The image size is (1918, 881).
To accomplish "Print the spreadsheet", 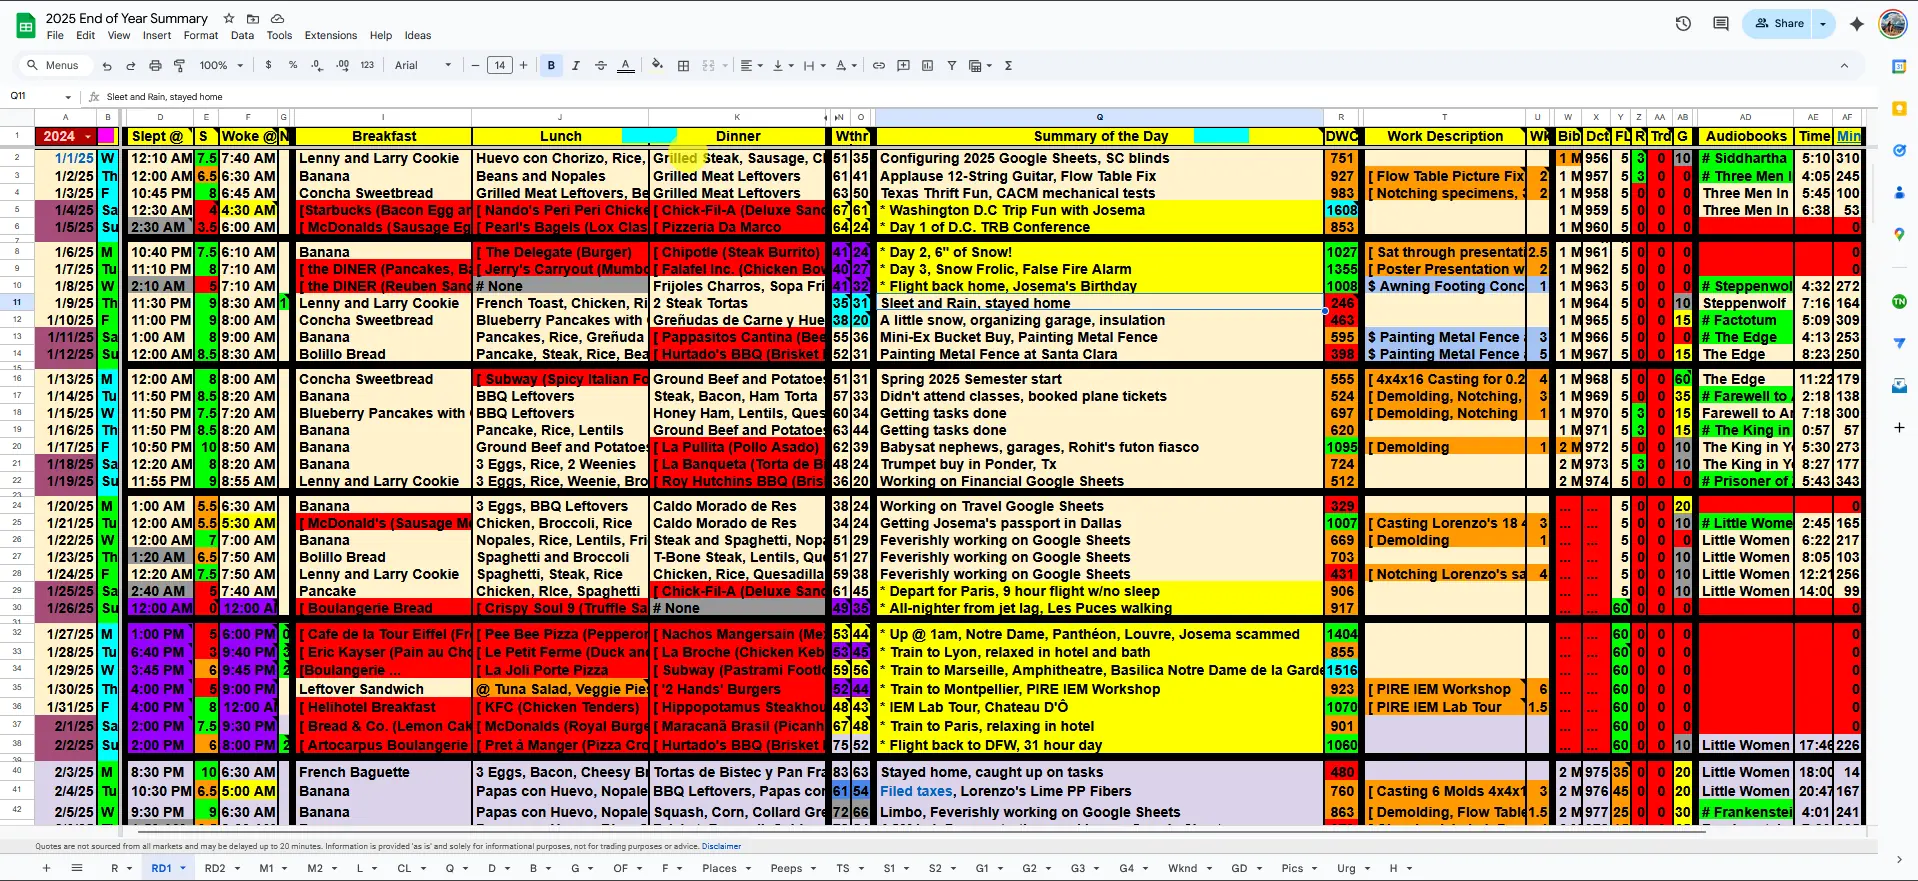I will point(155,66).
